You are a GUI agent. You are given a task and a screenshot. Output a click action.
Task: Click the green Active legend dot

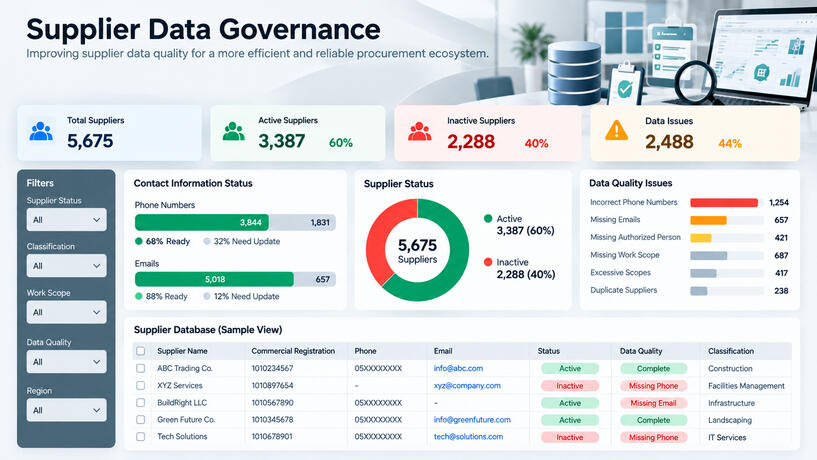tap(488, 218)
